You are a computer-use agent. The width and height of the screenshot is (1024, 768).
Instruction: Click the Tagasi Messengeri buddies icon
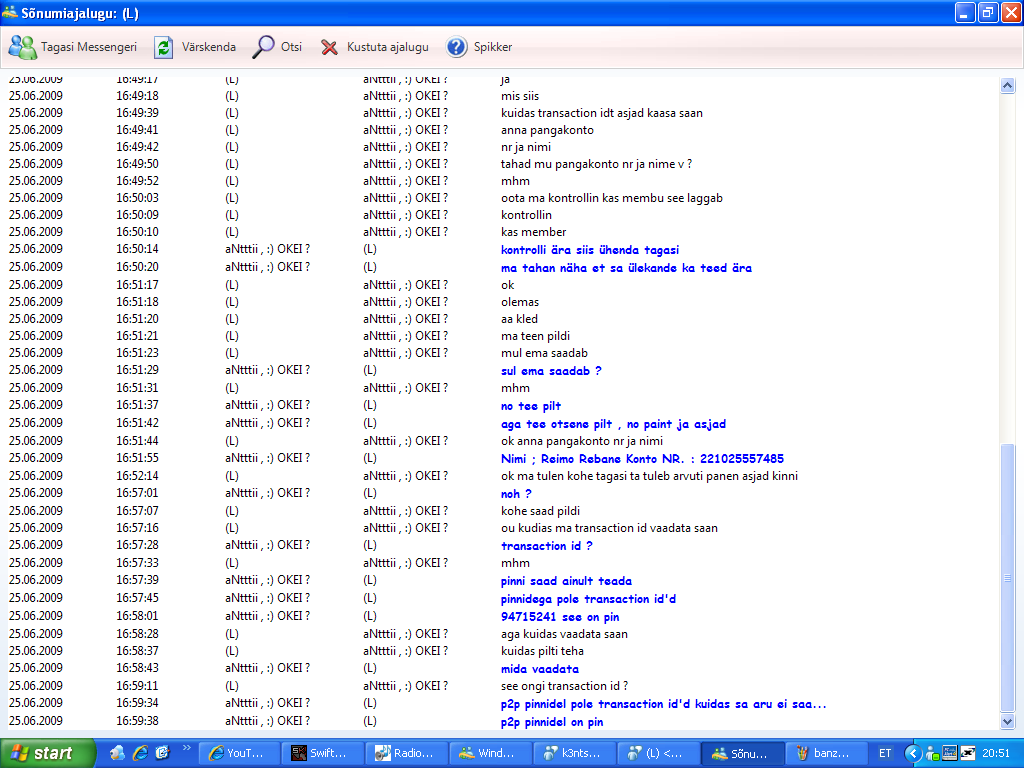20,46
